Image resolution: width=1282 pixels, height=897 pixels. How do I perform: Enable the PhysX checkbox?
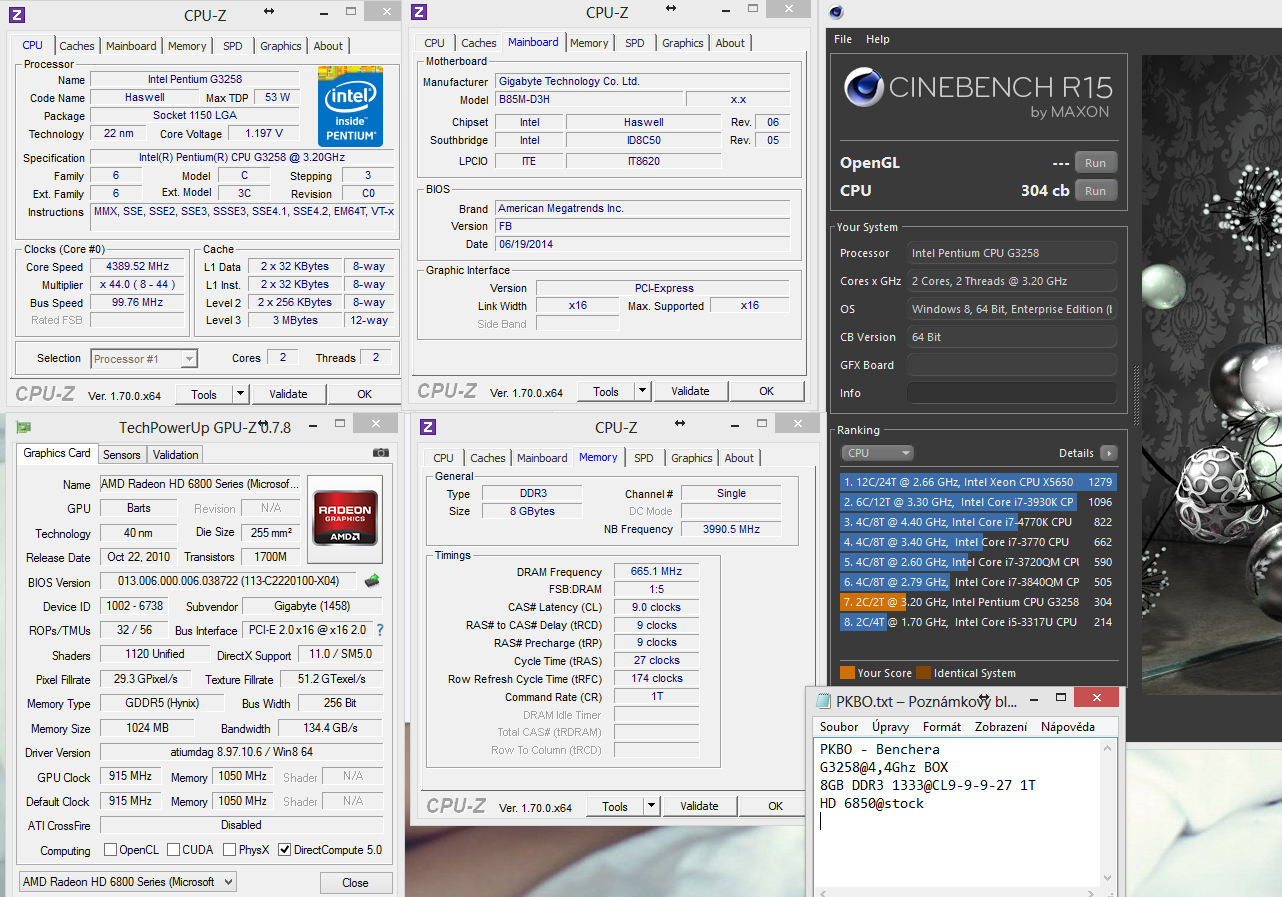pos(230,850)
